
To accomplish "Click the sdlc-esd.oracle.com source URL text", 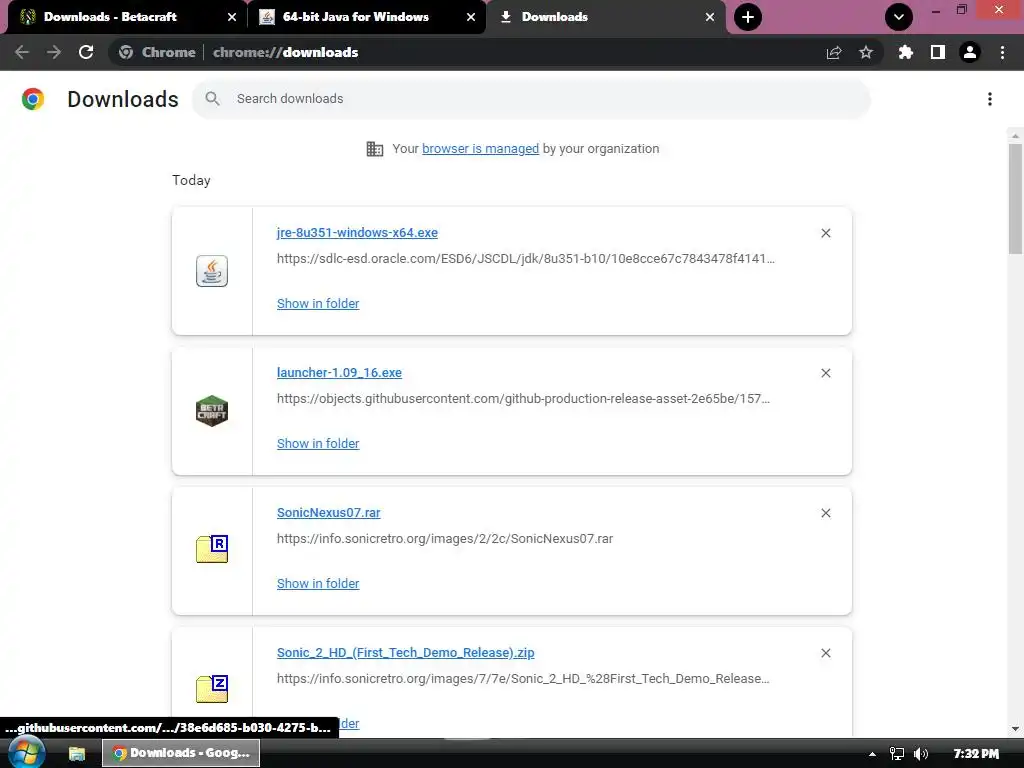I will (526, 259).
